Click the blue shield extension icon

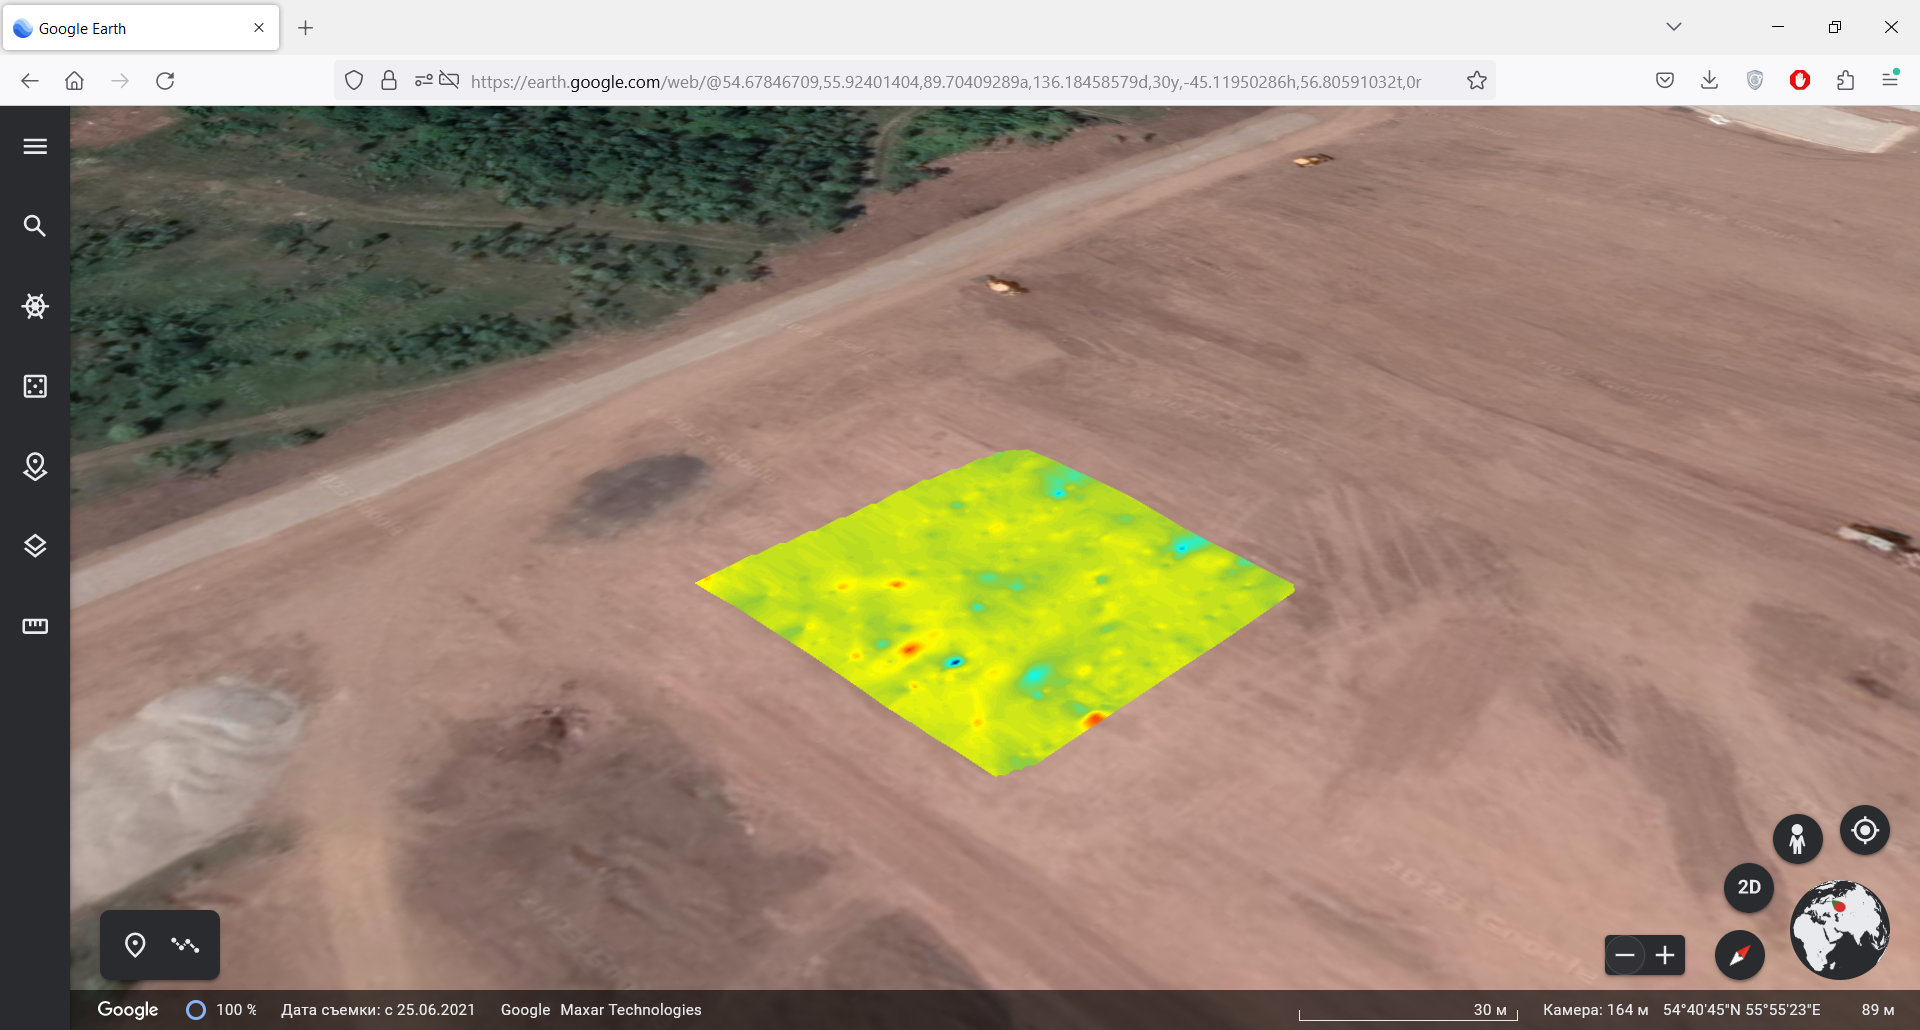point(1755,81)
